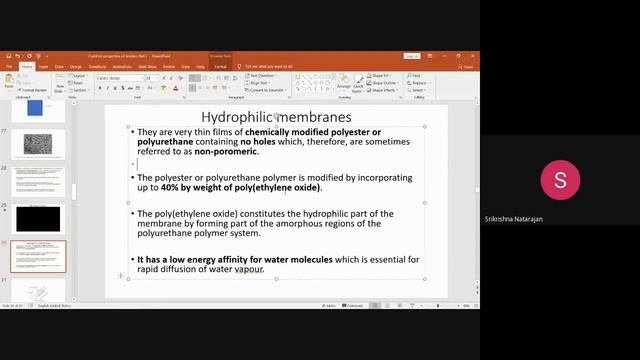Click the zoom in plus button
This screenshot has height=360, width=640.
tap(458, 306)
